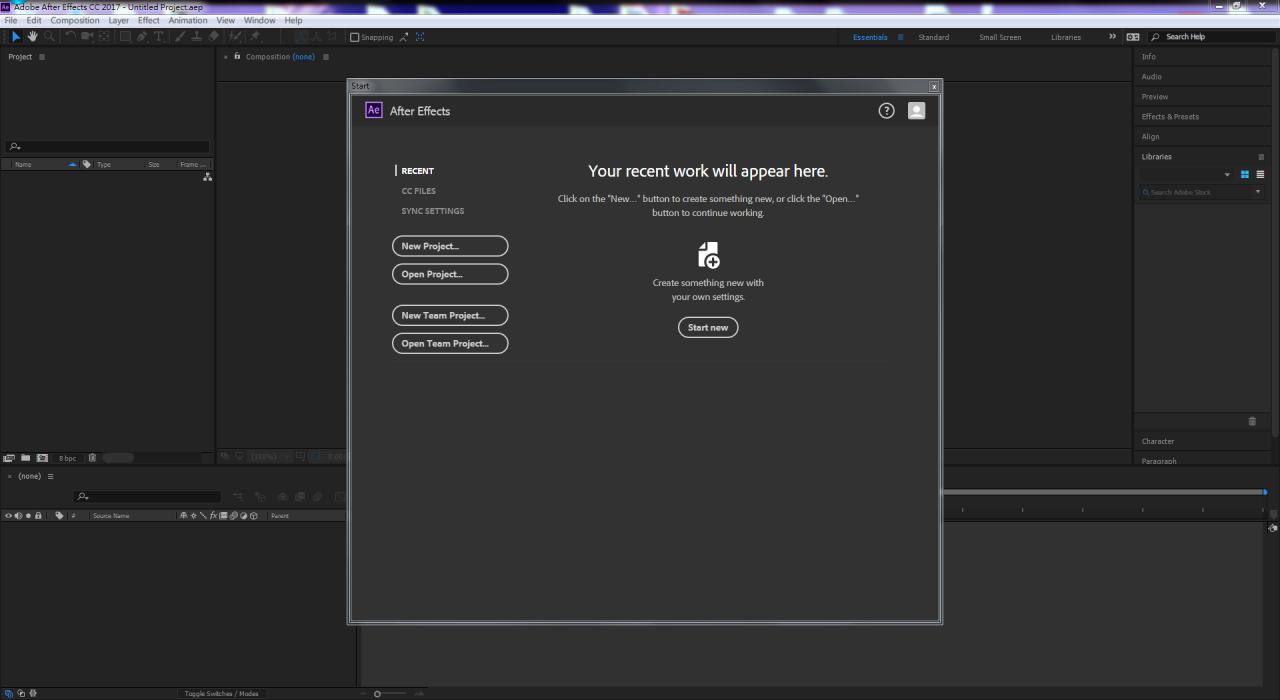Select CC FILES in Start dialog
1280x700 pixels.
[x=419, y=191]
